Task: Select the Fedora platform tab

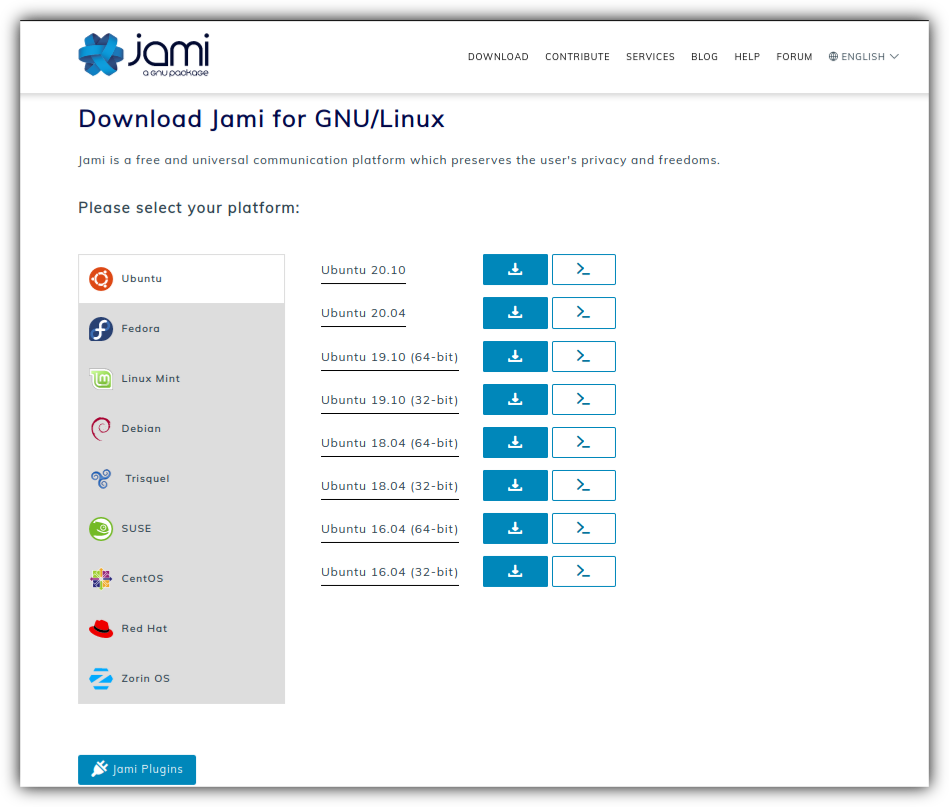Action: coord(182,329)
